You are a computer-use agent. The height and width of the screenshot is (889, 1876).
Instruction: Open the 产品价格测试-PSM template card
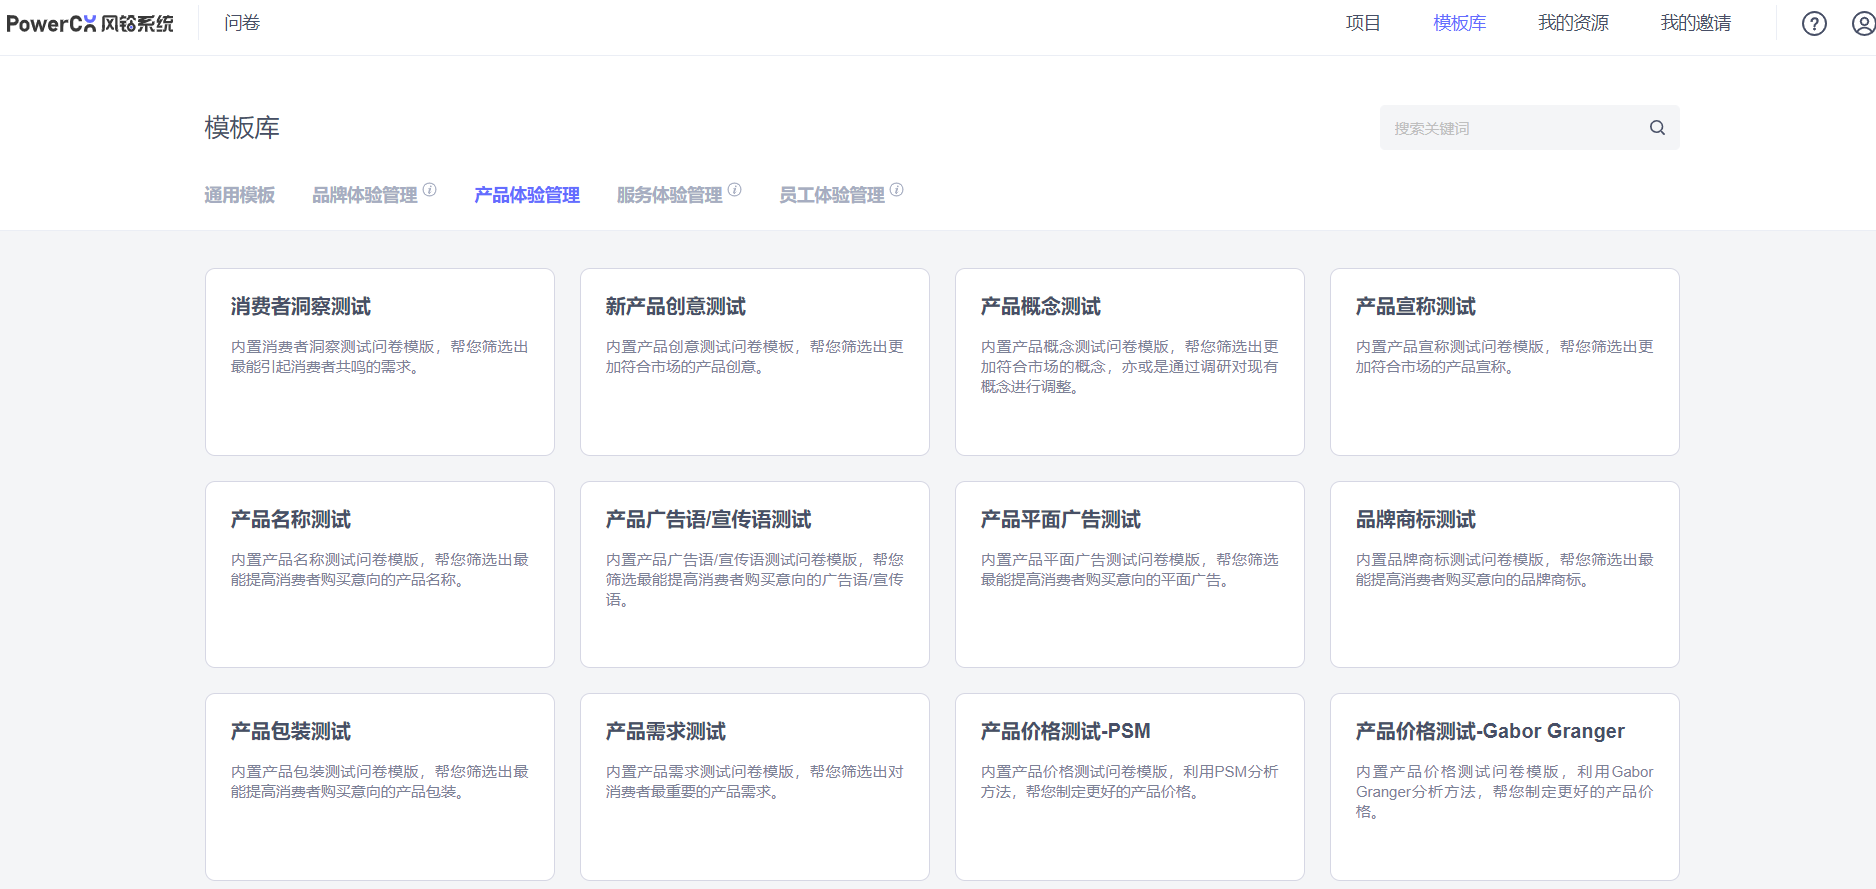click(1130, 786)
